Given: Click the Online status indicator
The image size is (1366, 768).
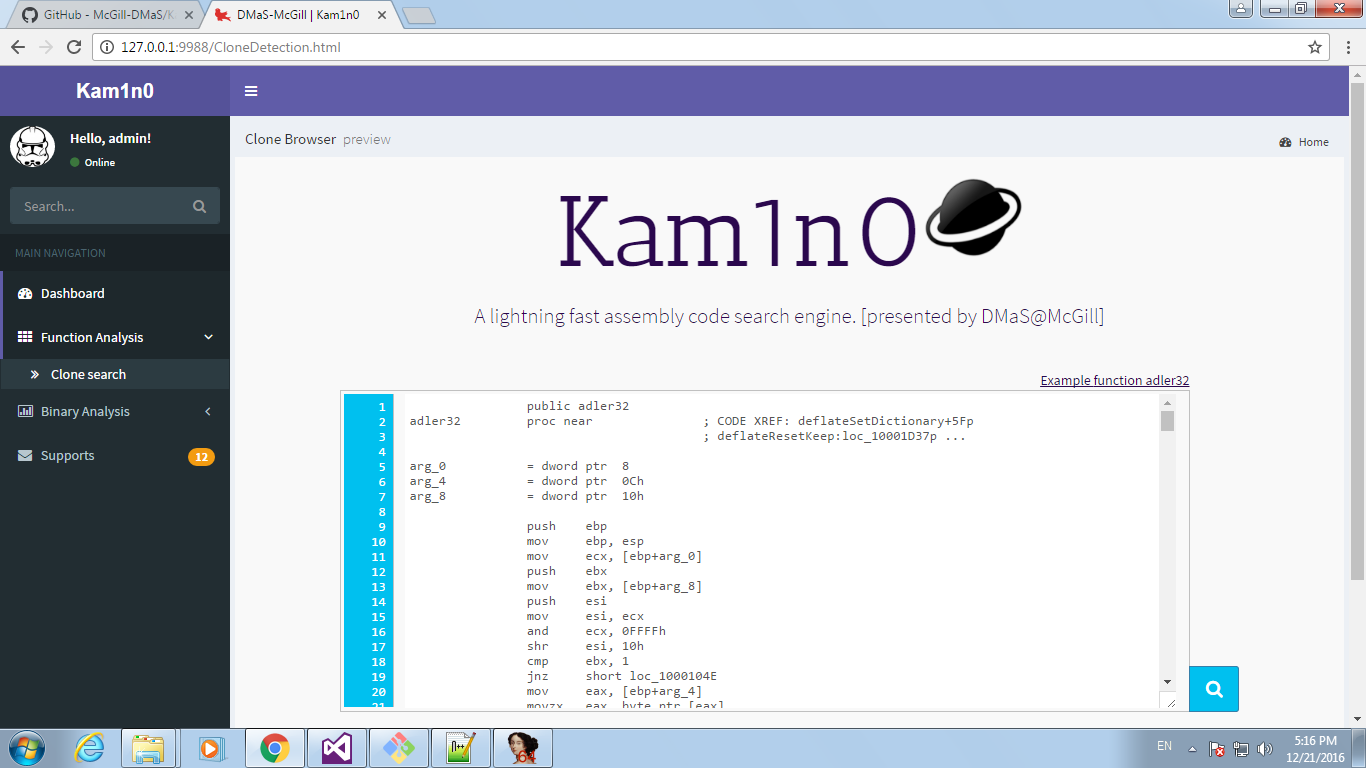Looking at the screenshot, I should (93, 162).
